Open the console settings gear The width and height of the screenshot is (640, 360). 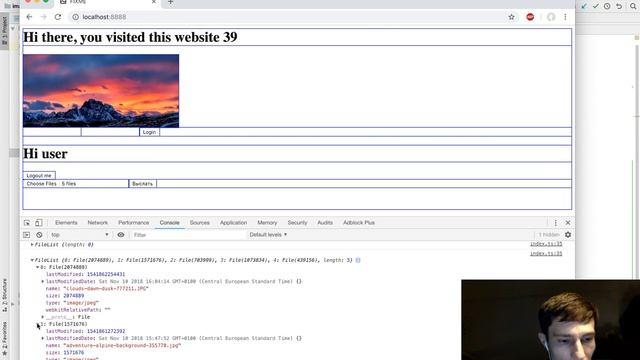[x=568, y=235]
